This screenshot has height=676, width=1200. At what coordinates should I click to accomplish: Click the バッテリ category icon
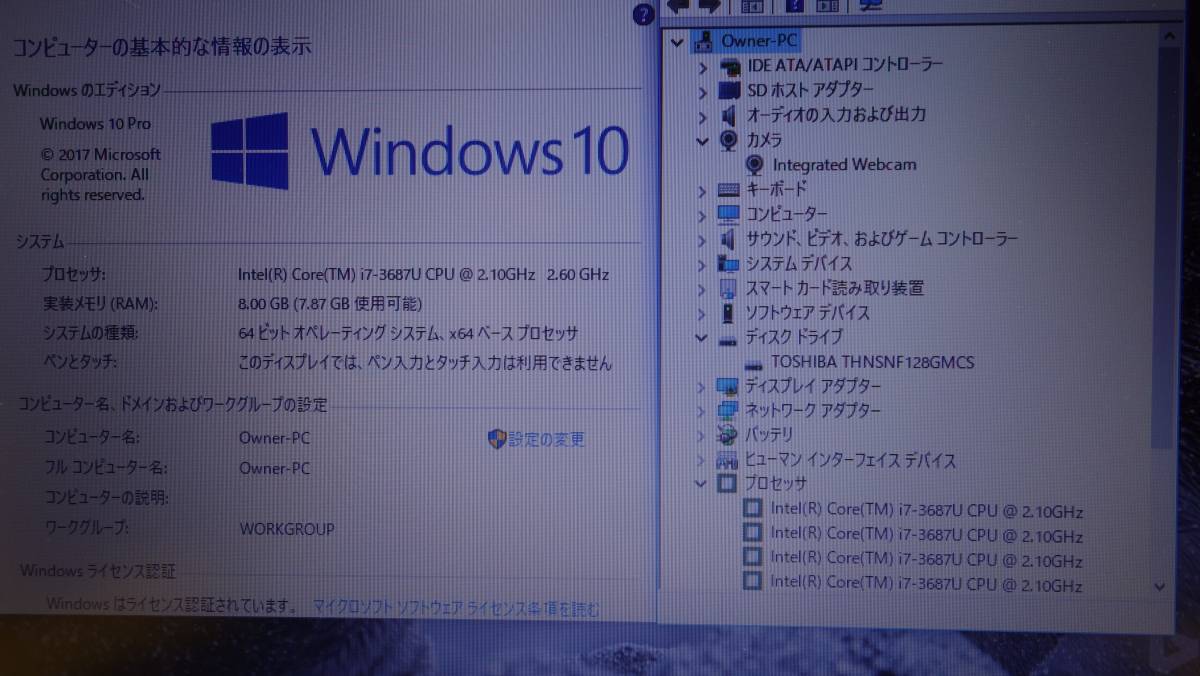[x=729, y=435]
